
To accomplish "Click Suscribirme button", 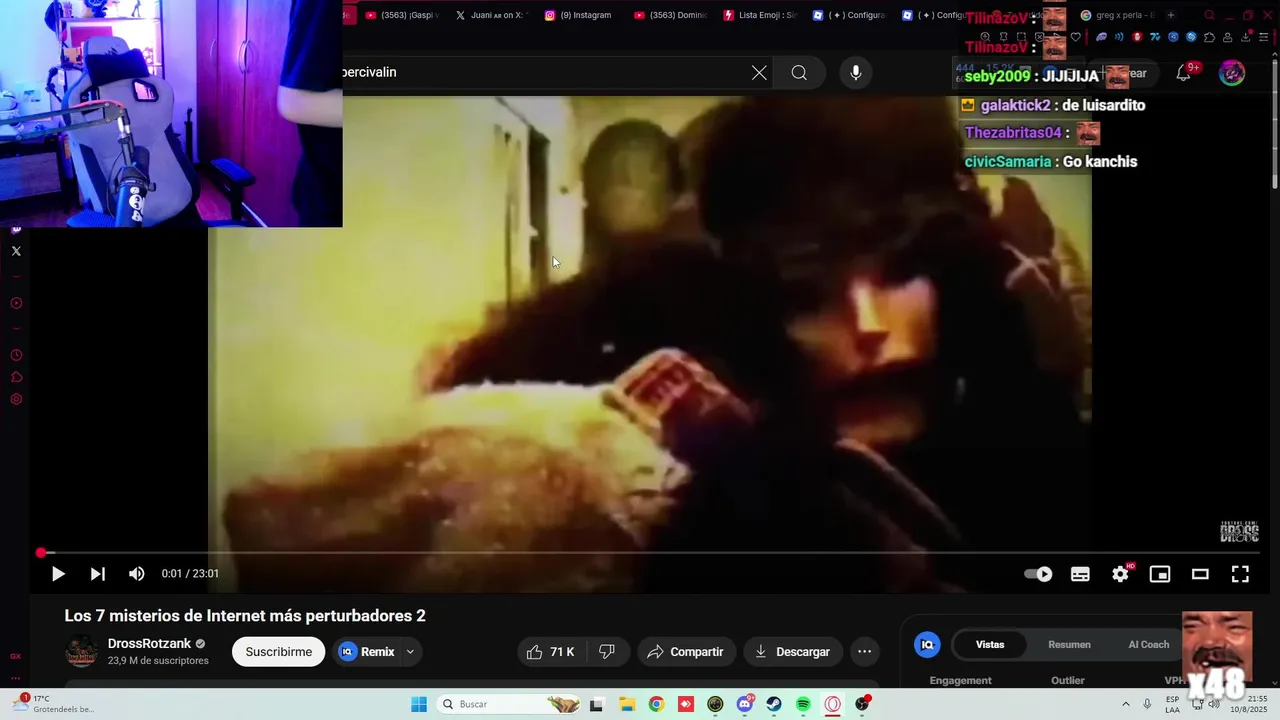I will point(278,652).
